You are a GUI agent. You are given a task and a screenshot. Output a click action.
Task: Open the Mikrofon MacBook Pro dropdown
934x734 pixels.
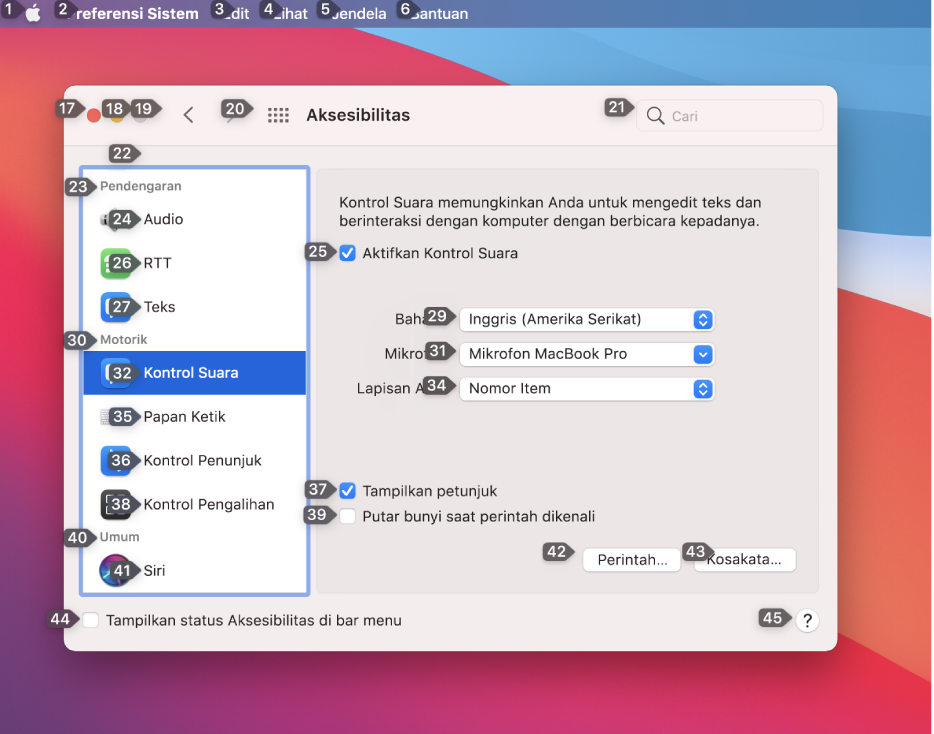tap(587, 354)
